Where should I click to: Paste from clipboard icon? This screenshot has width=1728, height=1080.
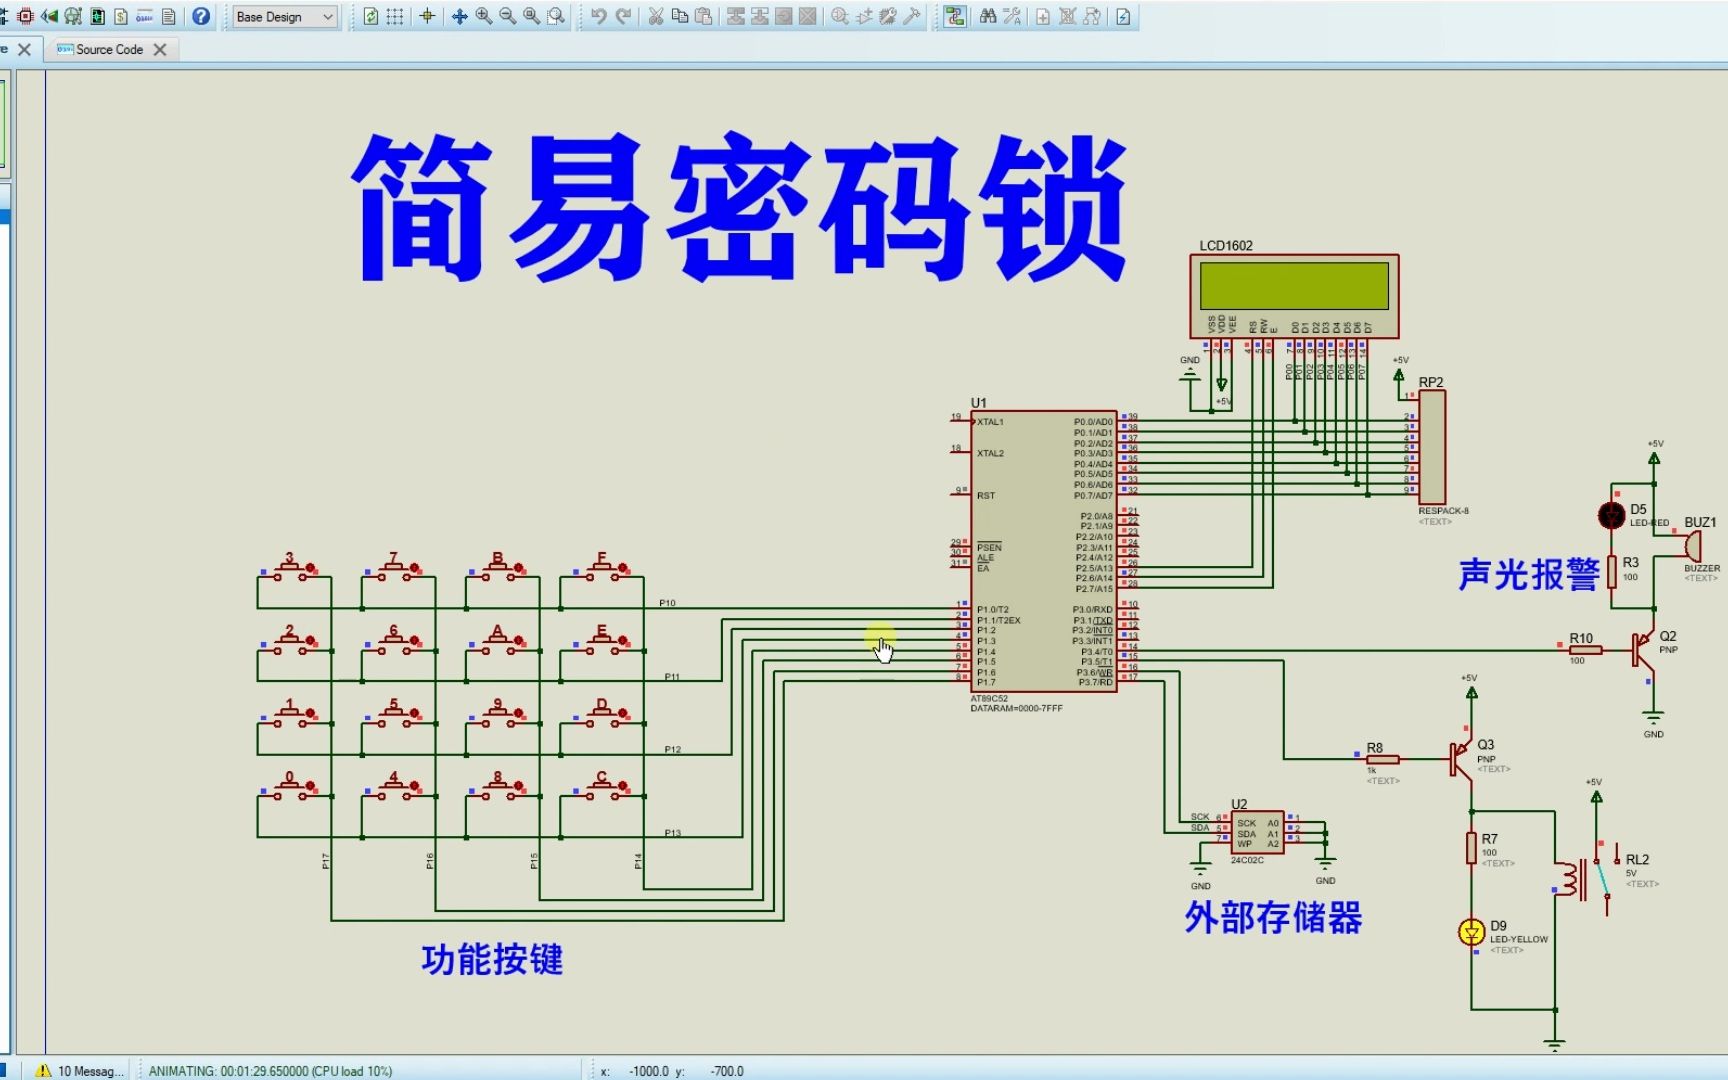pyautogui.click(x=704, y=16)
